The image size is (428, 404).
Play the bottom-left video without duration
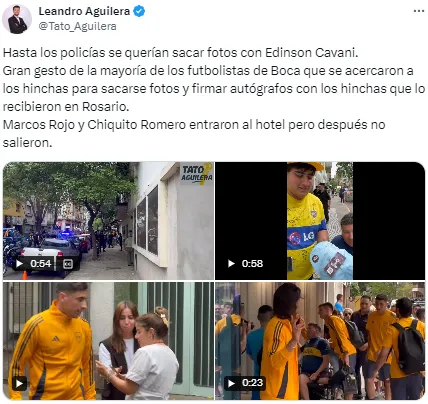click(x=19, y=383)
